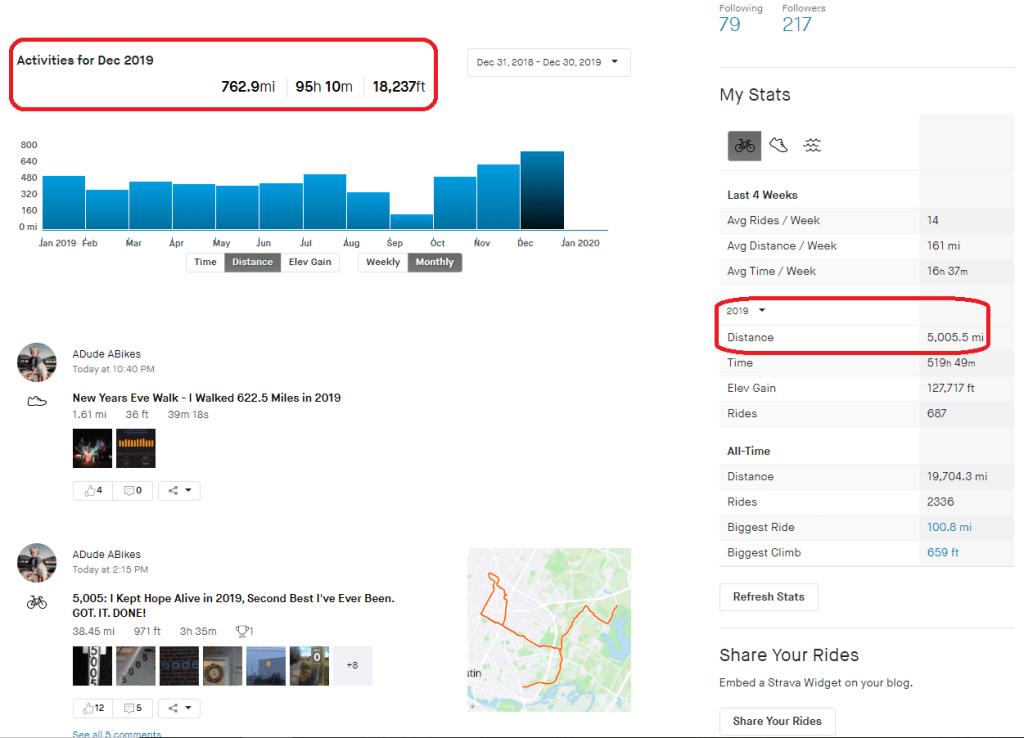
Task: Open the date range dropdown
Action: point(548,62)
